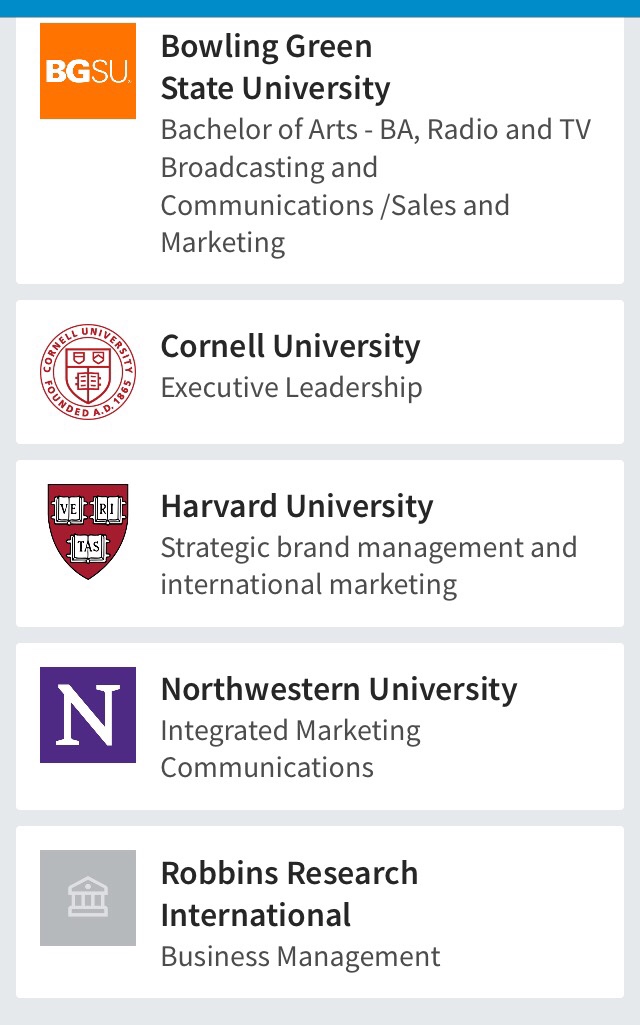Open the Cornell University school name
Screen dimensions: 640x1025
point(290,346)
